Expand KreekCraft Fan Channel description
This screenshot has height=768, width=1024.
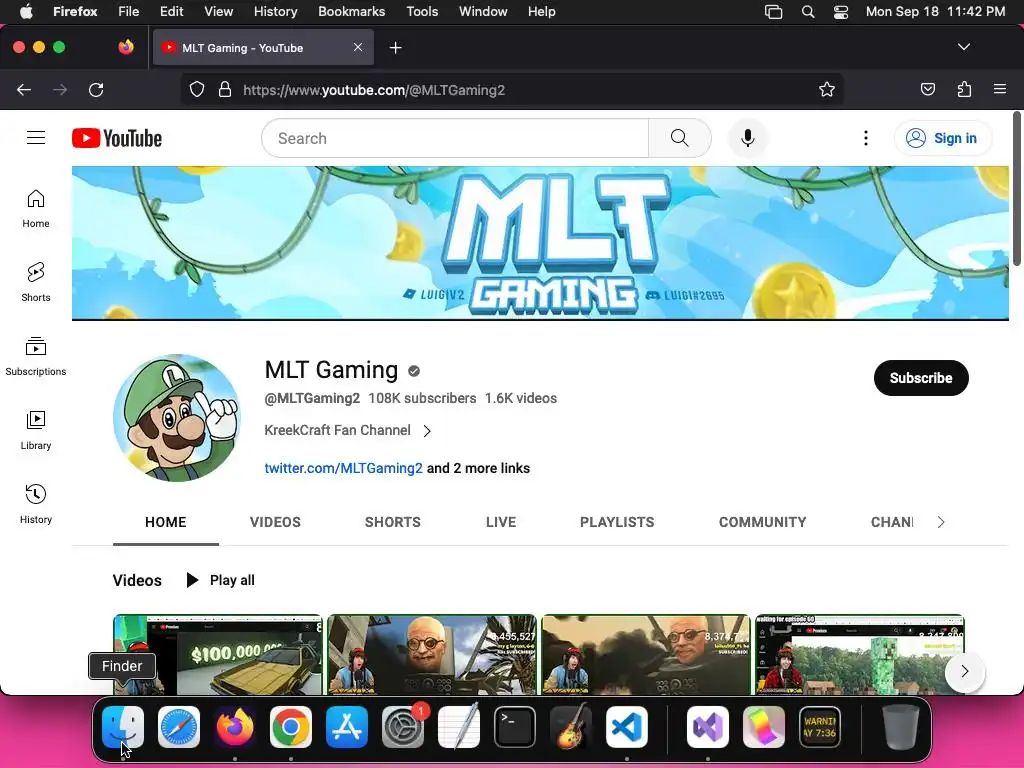pyautogui.click(x=427, y=431)
